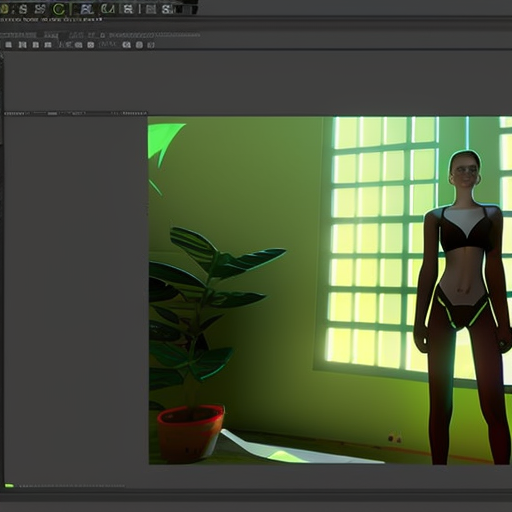Click the green circular C icon in top toolbar
512x512 pixels.
59,9
